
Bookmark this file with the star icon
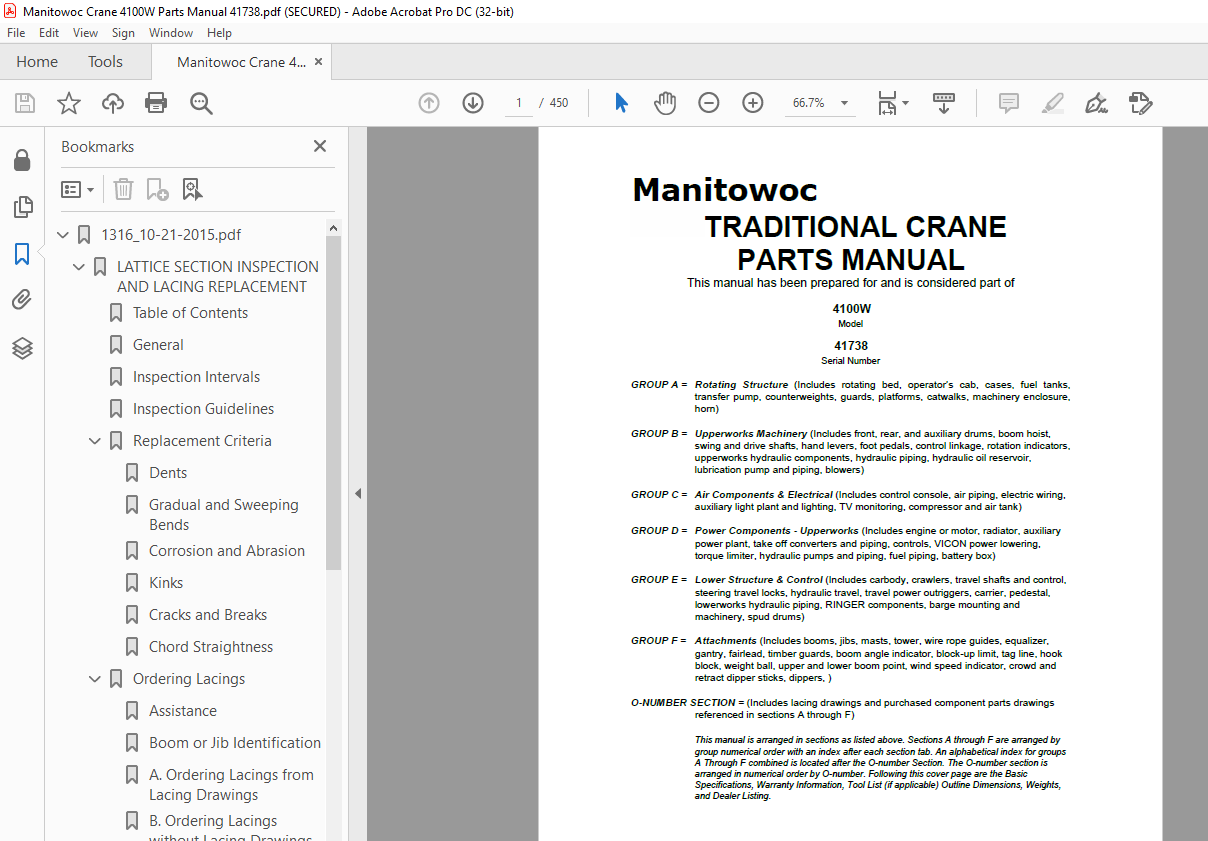(x=69, y=103)
